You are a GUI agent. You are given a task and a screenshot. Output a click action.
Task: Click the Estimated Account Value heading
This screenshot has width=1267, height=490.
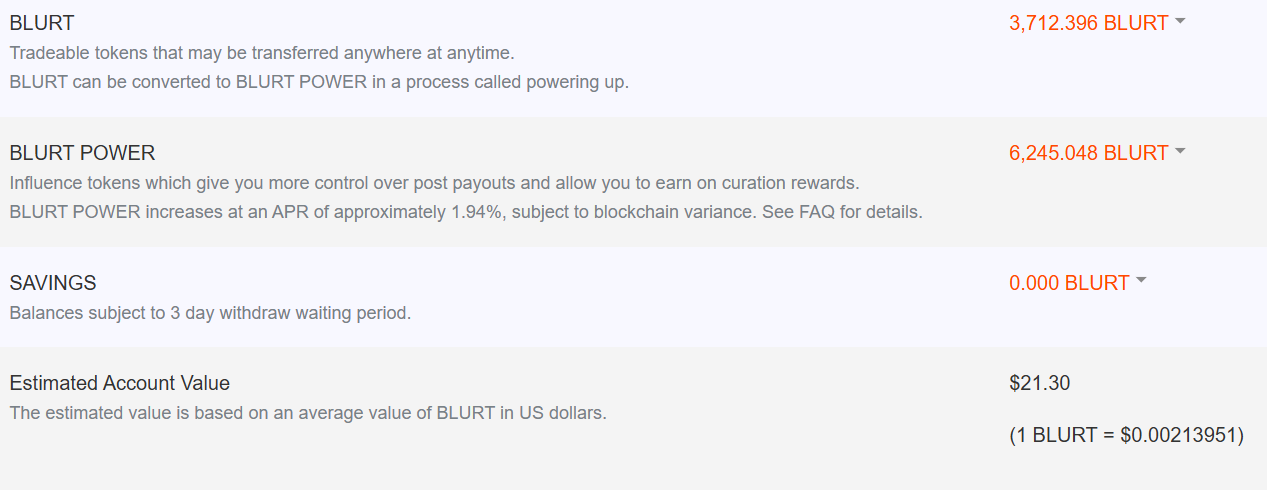[120, 383]
